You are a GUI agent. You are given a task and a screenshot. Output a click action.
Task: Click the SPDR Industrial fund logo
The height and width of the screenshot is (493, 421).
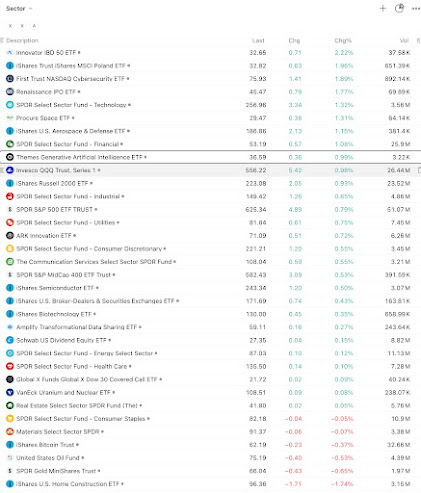coord(10,196)
